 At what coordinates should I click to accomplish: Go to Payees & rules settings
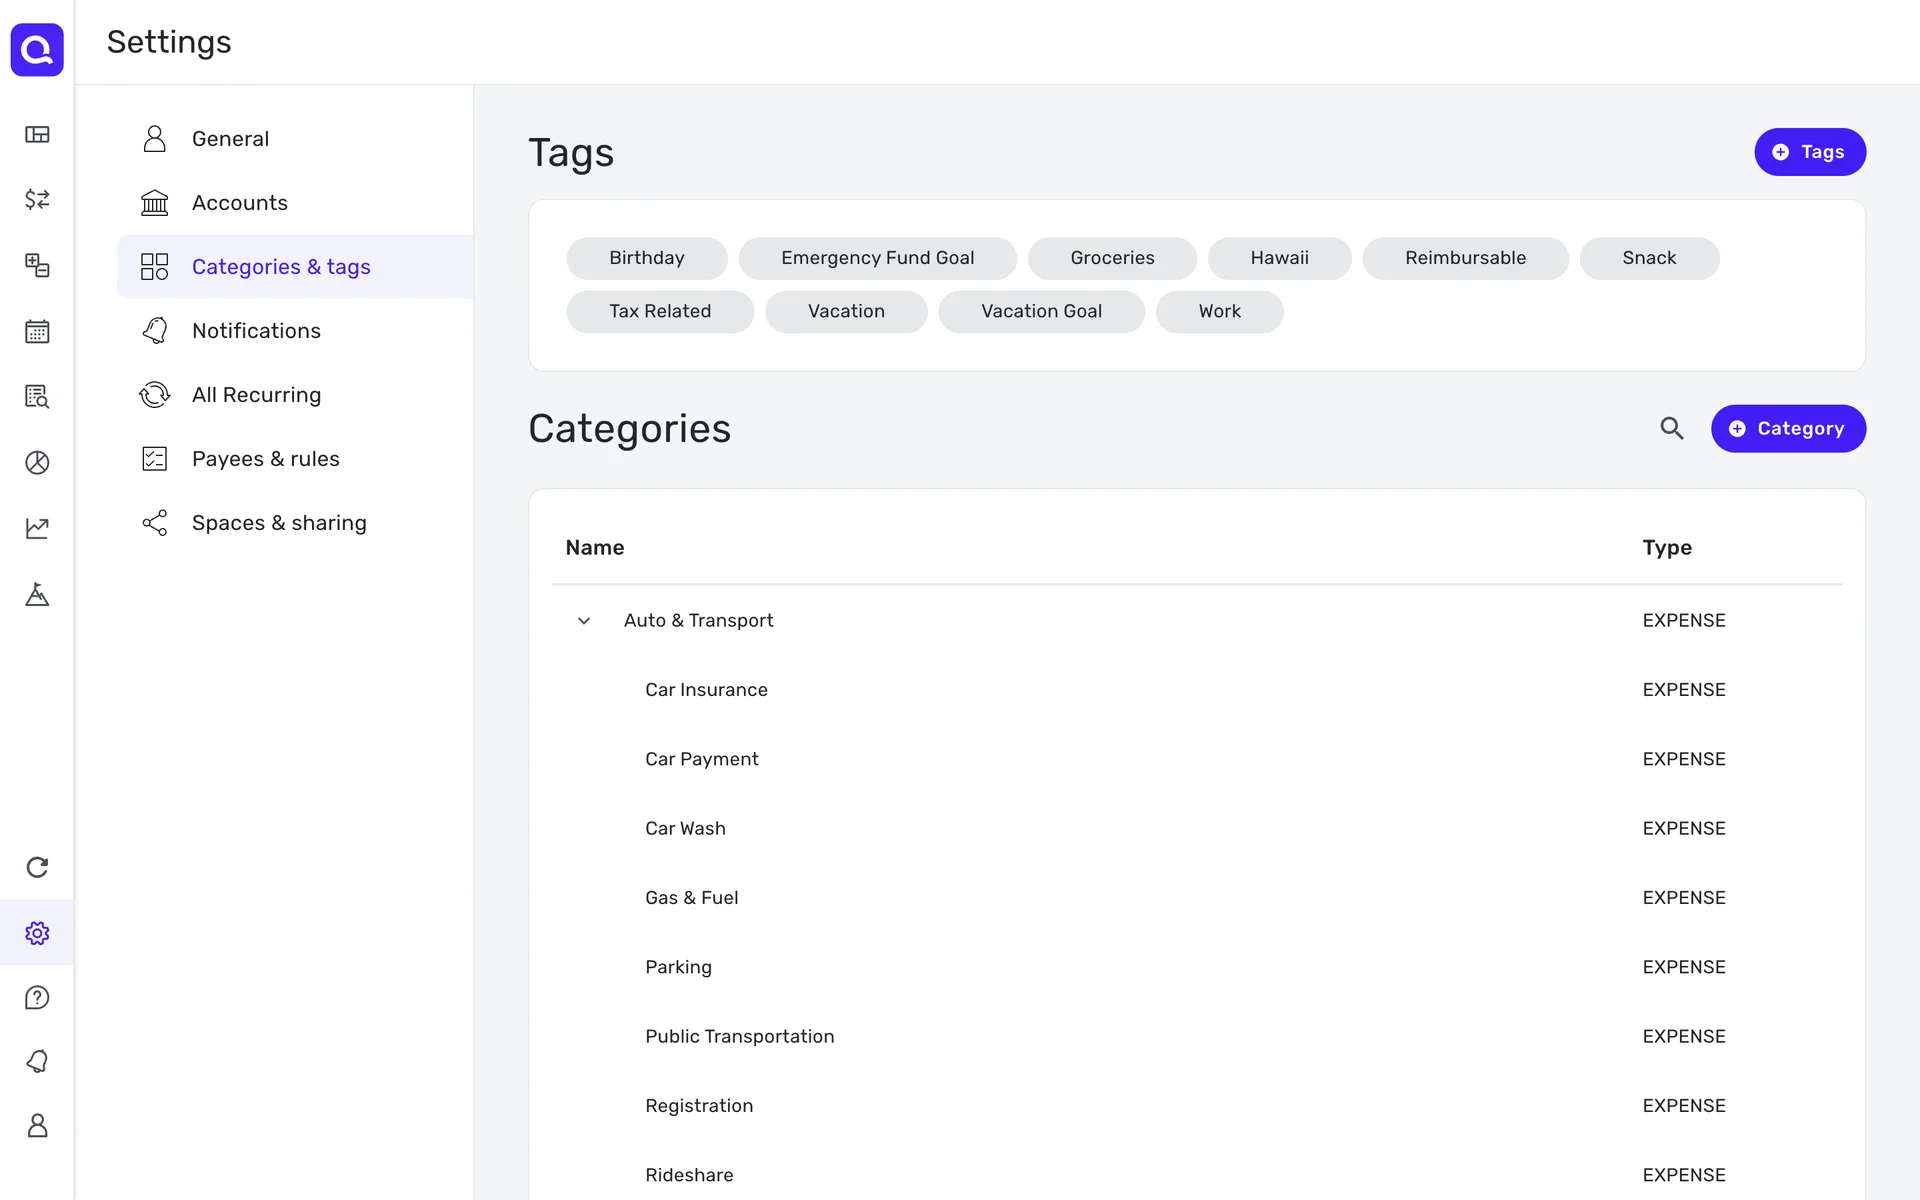(x=265, y=459)
